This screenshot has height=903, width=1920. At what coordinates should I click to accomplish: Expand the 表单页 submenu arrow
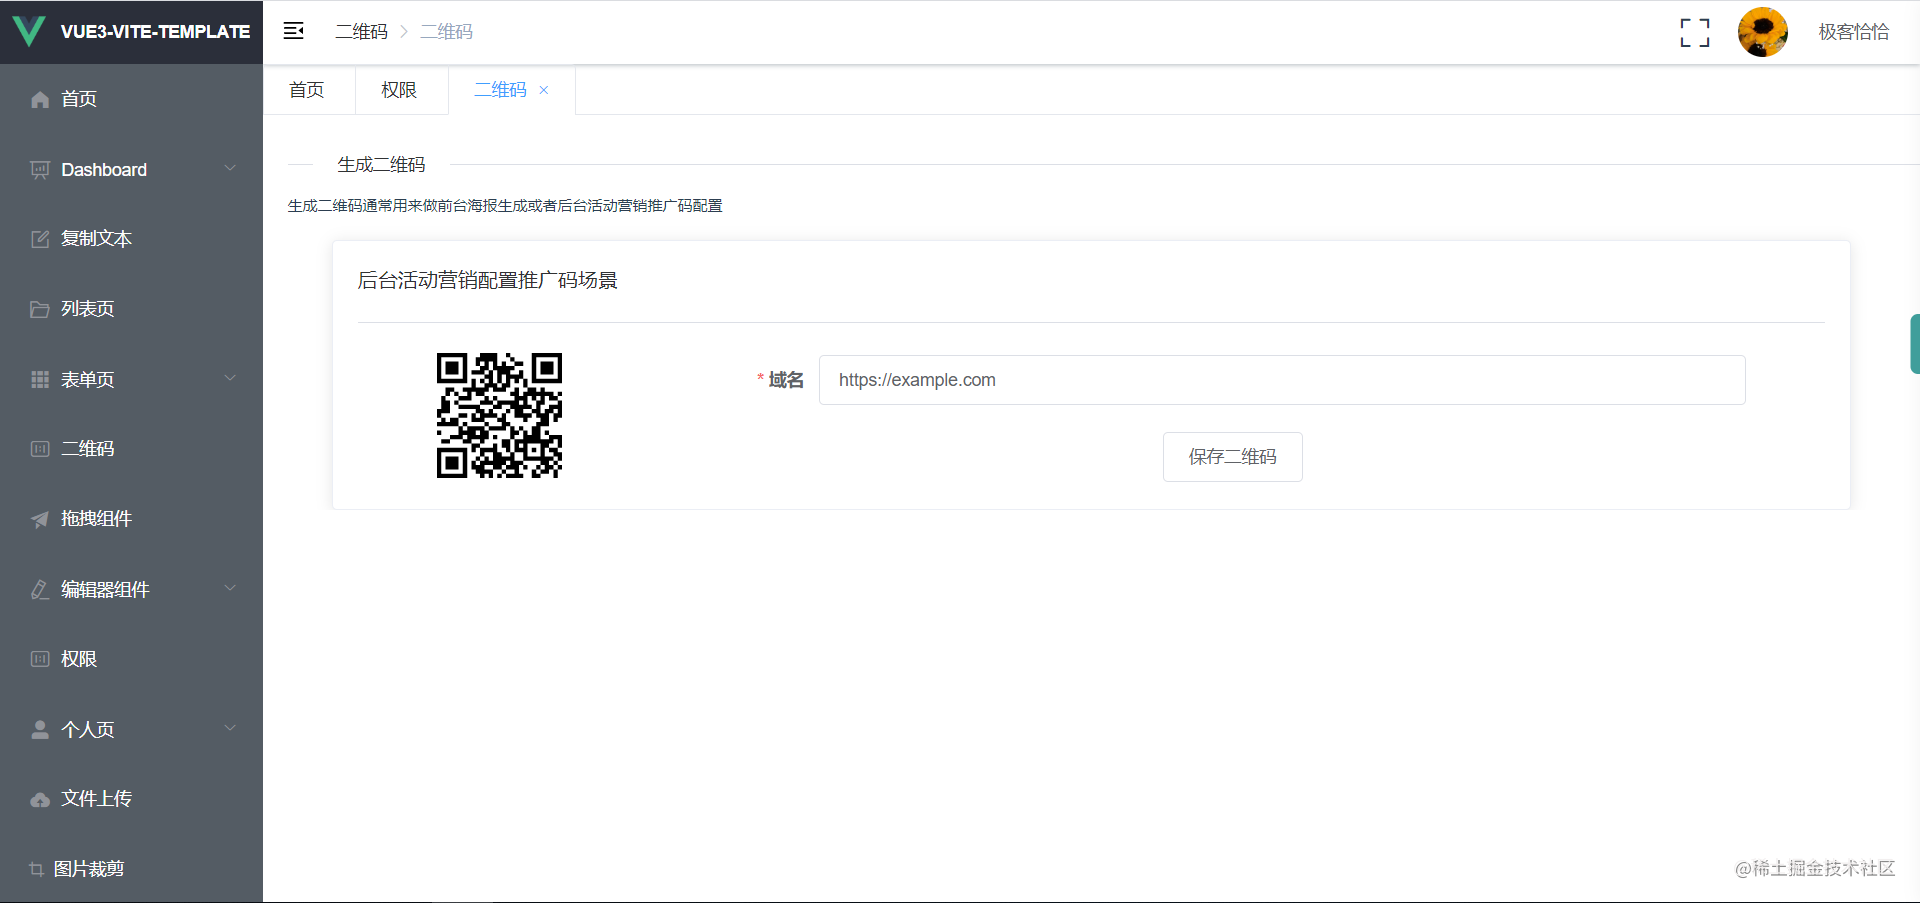(x=230, y=378)
